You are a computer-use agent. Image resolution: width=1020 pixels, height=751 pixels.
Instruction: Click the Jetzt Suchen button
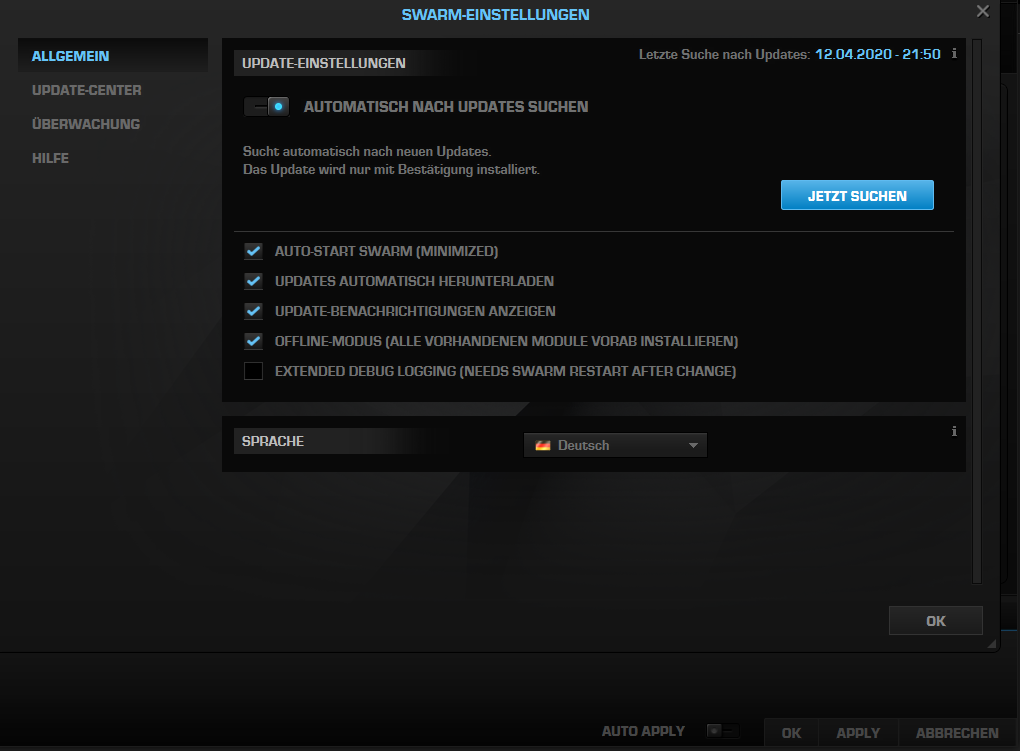click(x=857, y=195)
